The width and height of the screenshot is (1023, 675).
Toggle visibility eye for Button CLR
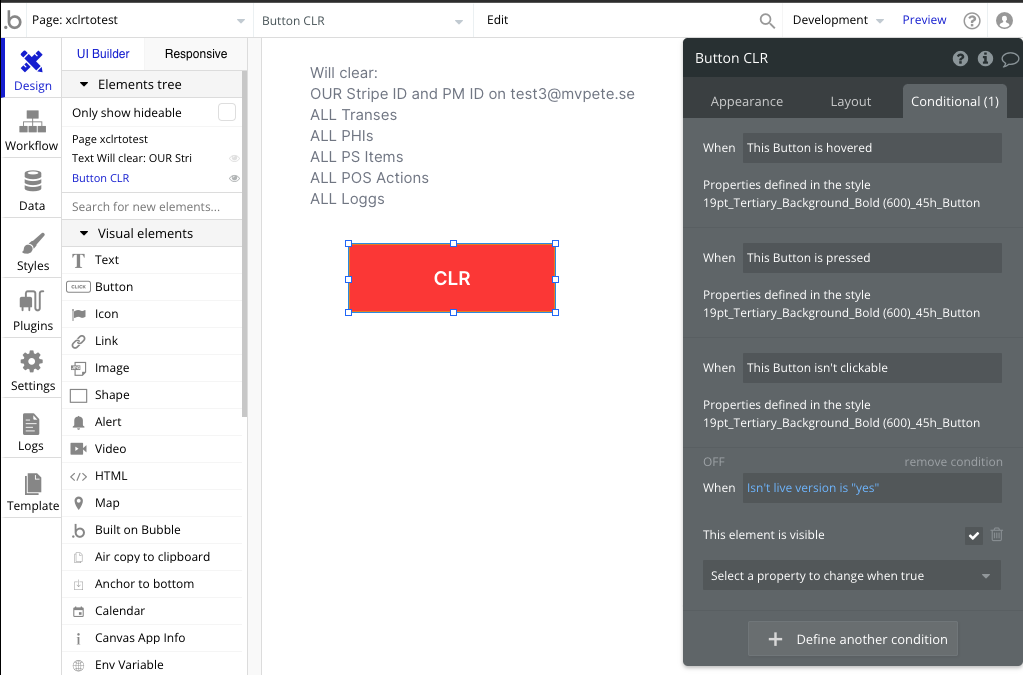[234, 178]
